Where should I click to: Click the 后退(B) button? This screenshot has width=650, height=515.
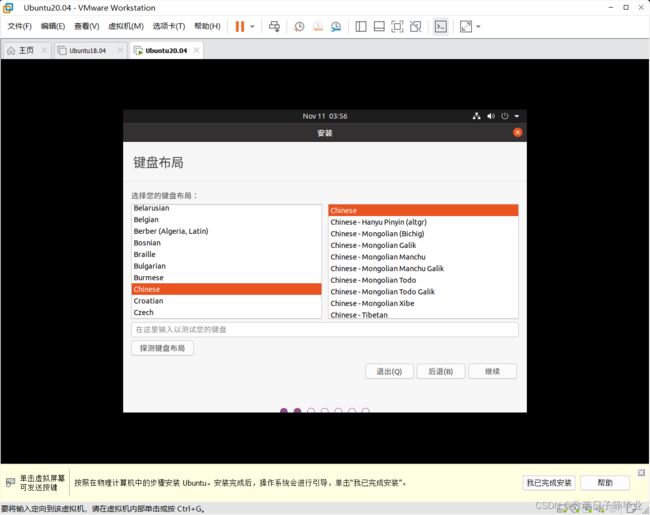coord(441,371)
